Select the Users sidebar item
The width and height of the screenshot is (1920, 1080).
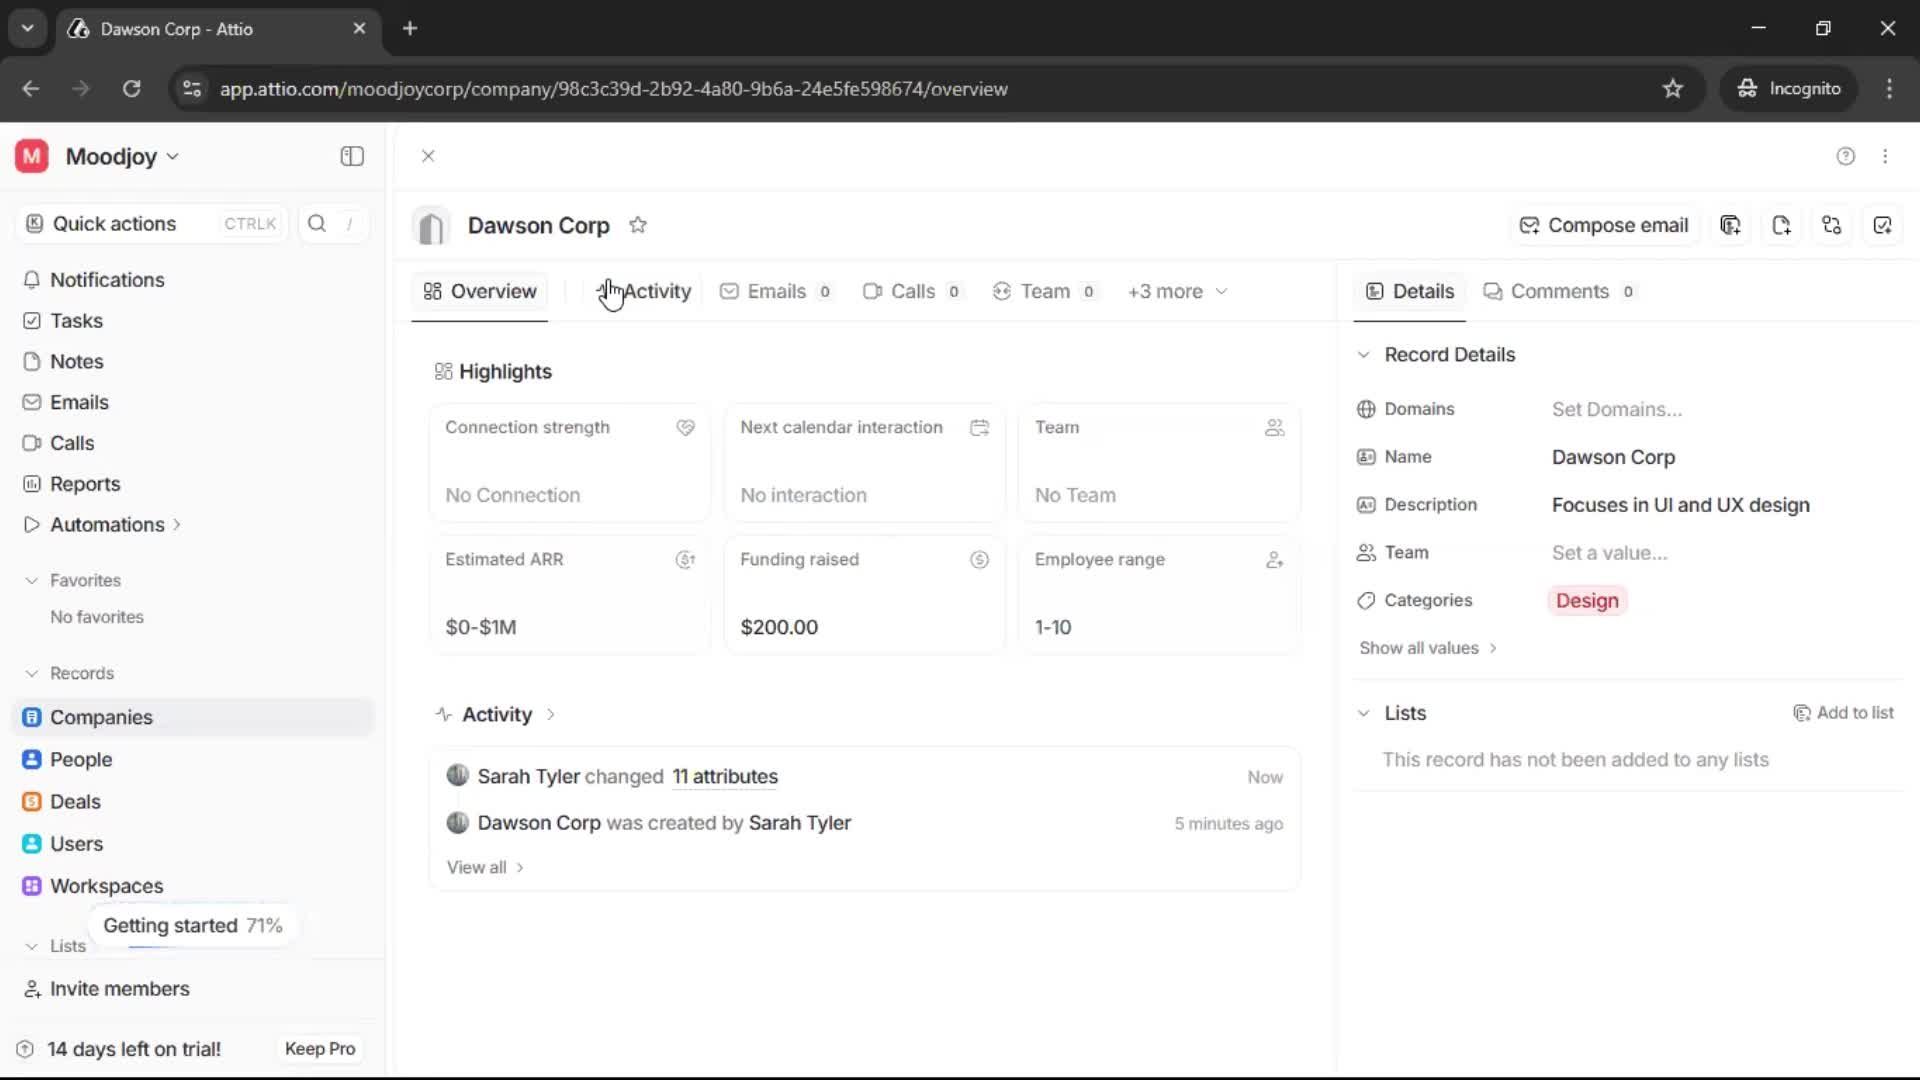tap(77, 843)
